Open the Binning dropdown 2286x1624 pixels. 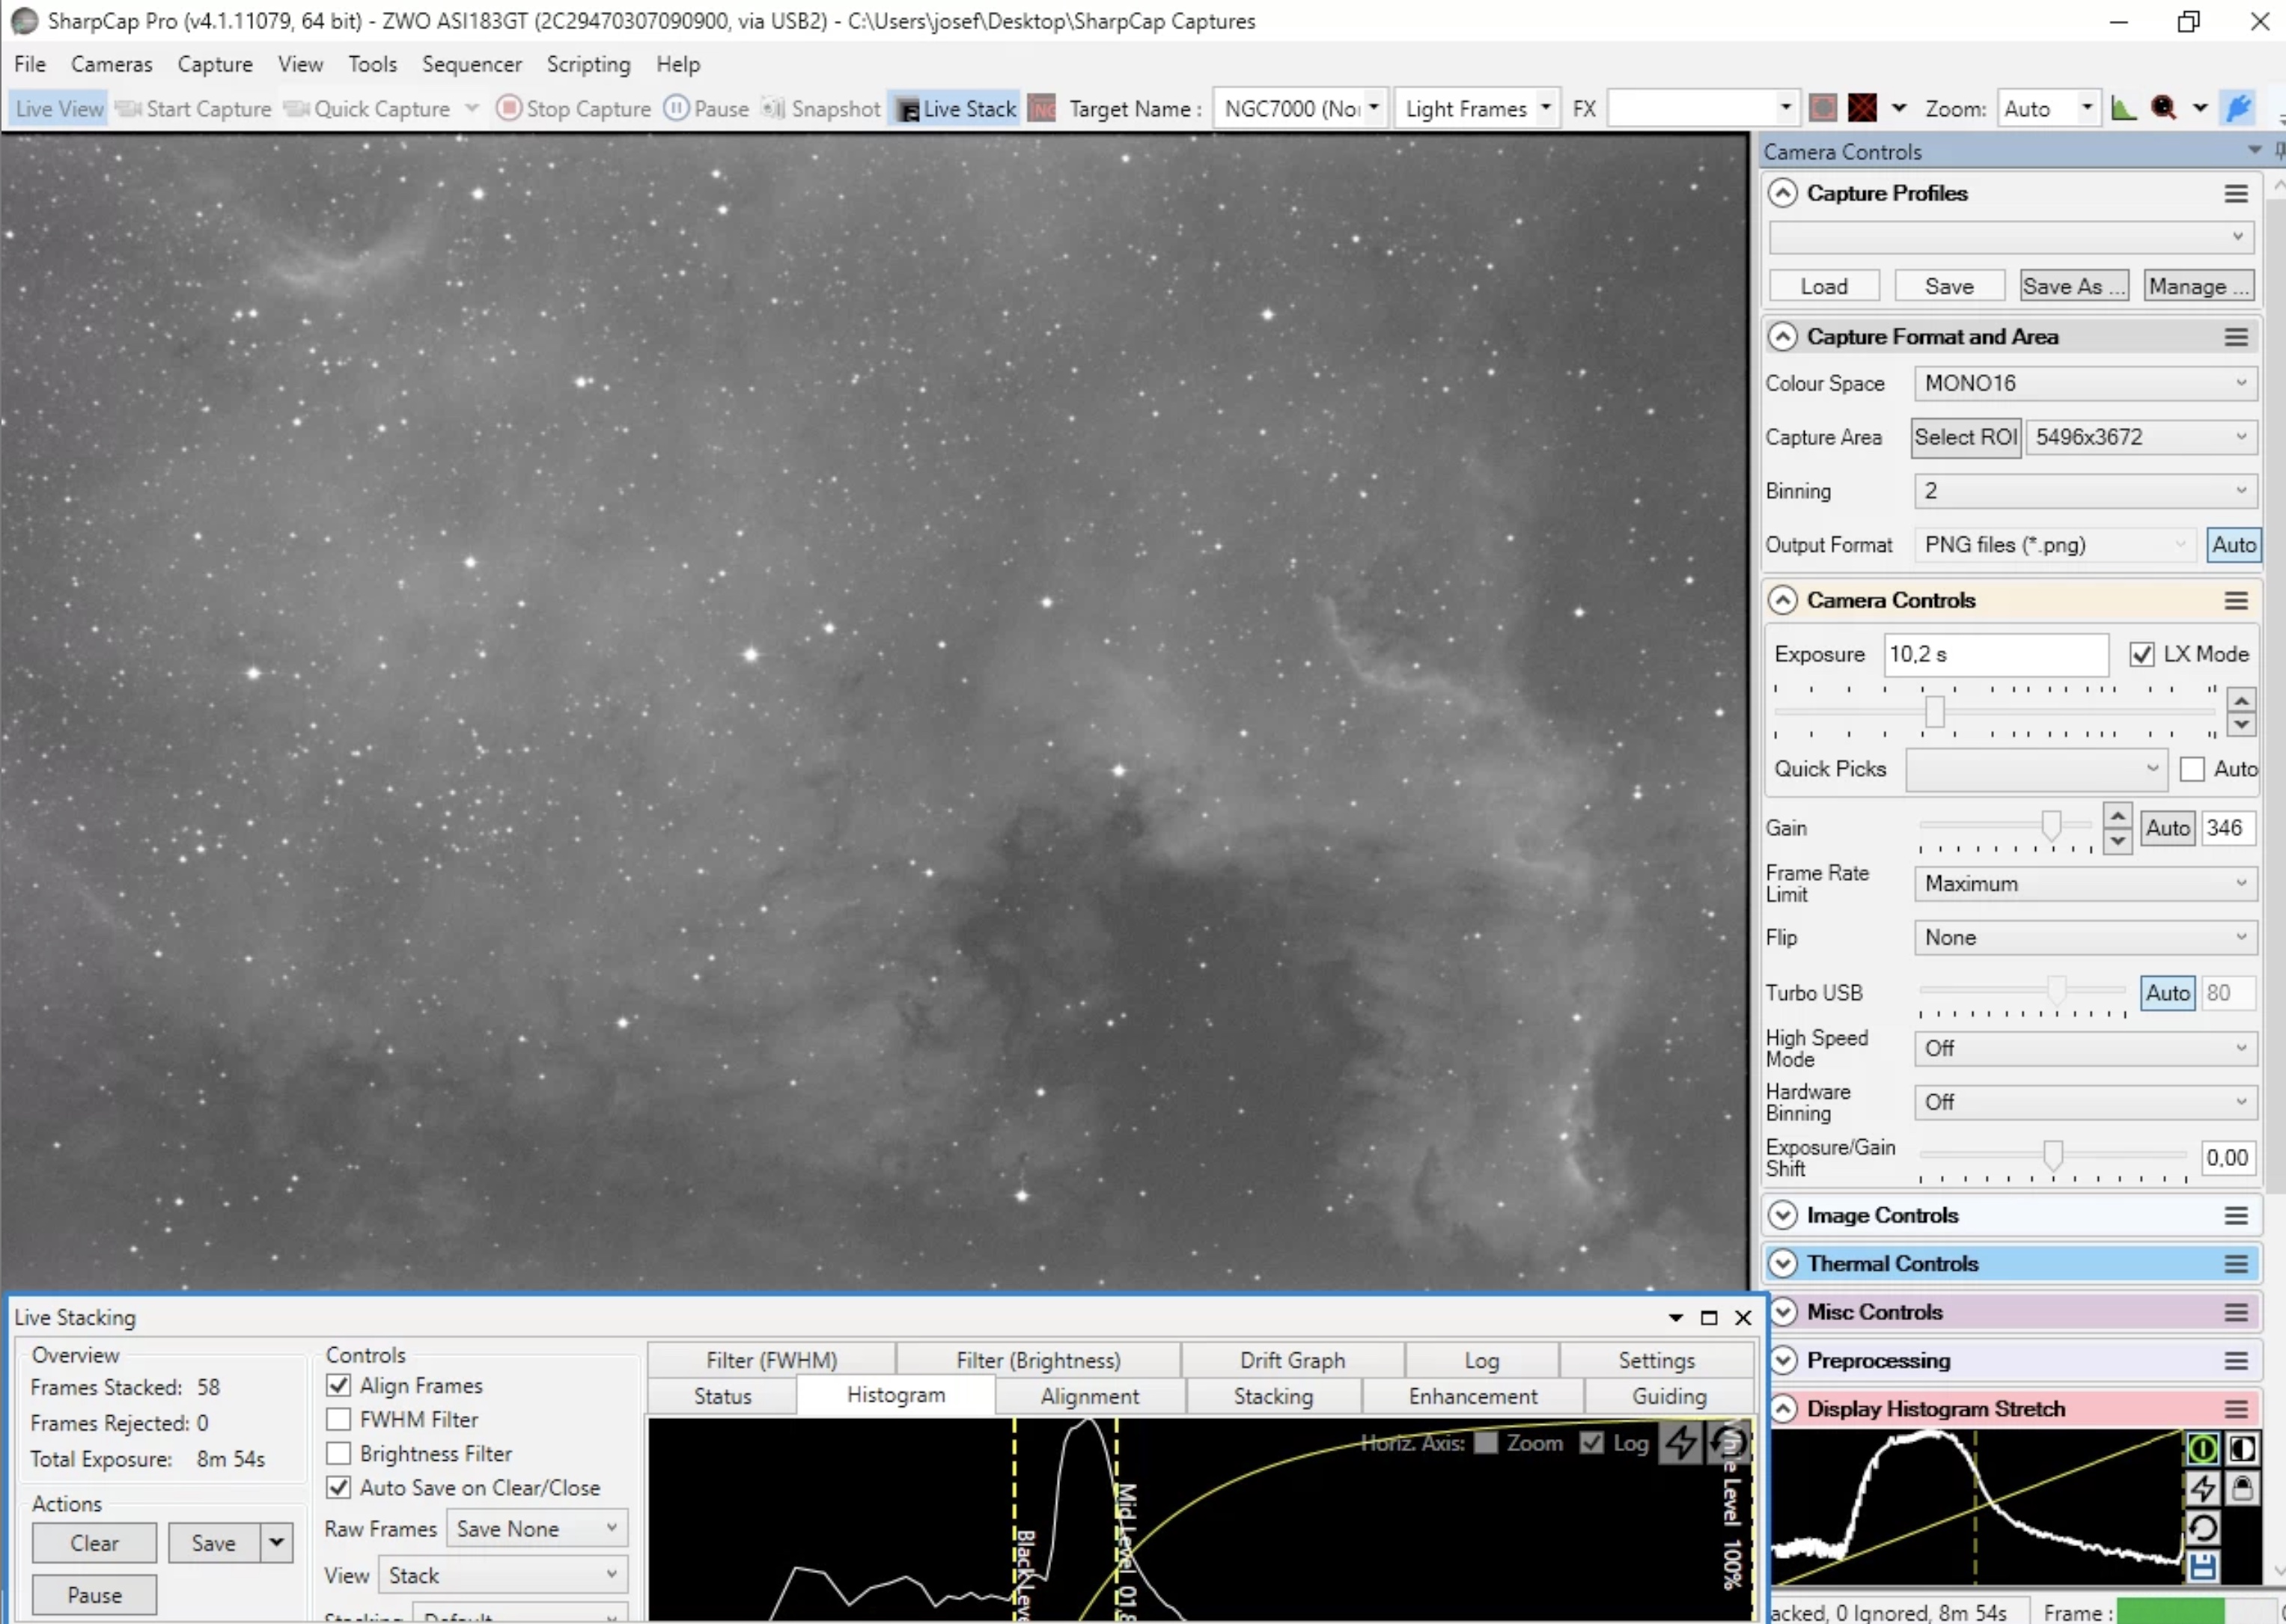click(x=2085, y=491)
